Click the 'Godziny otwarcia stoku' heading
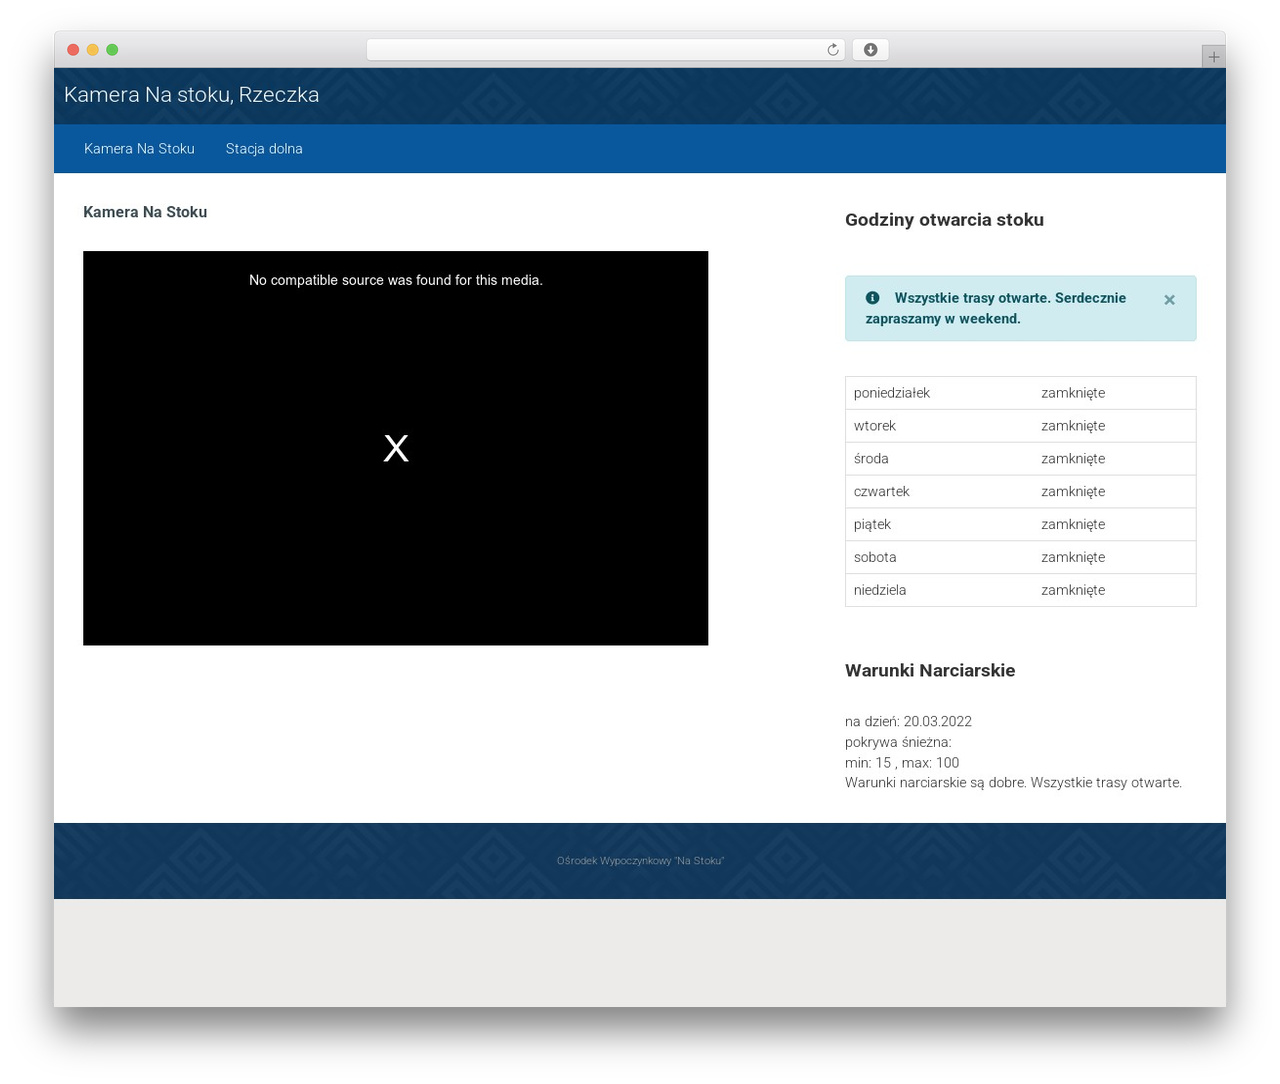Screen dimensions: 1280x1084 tap(944, 220)
